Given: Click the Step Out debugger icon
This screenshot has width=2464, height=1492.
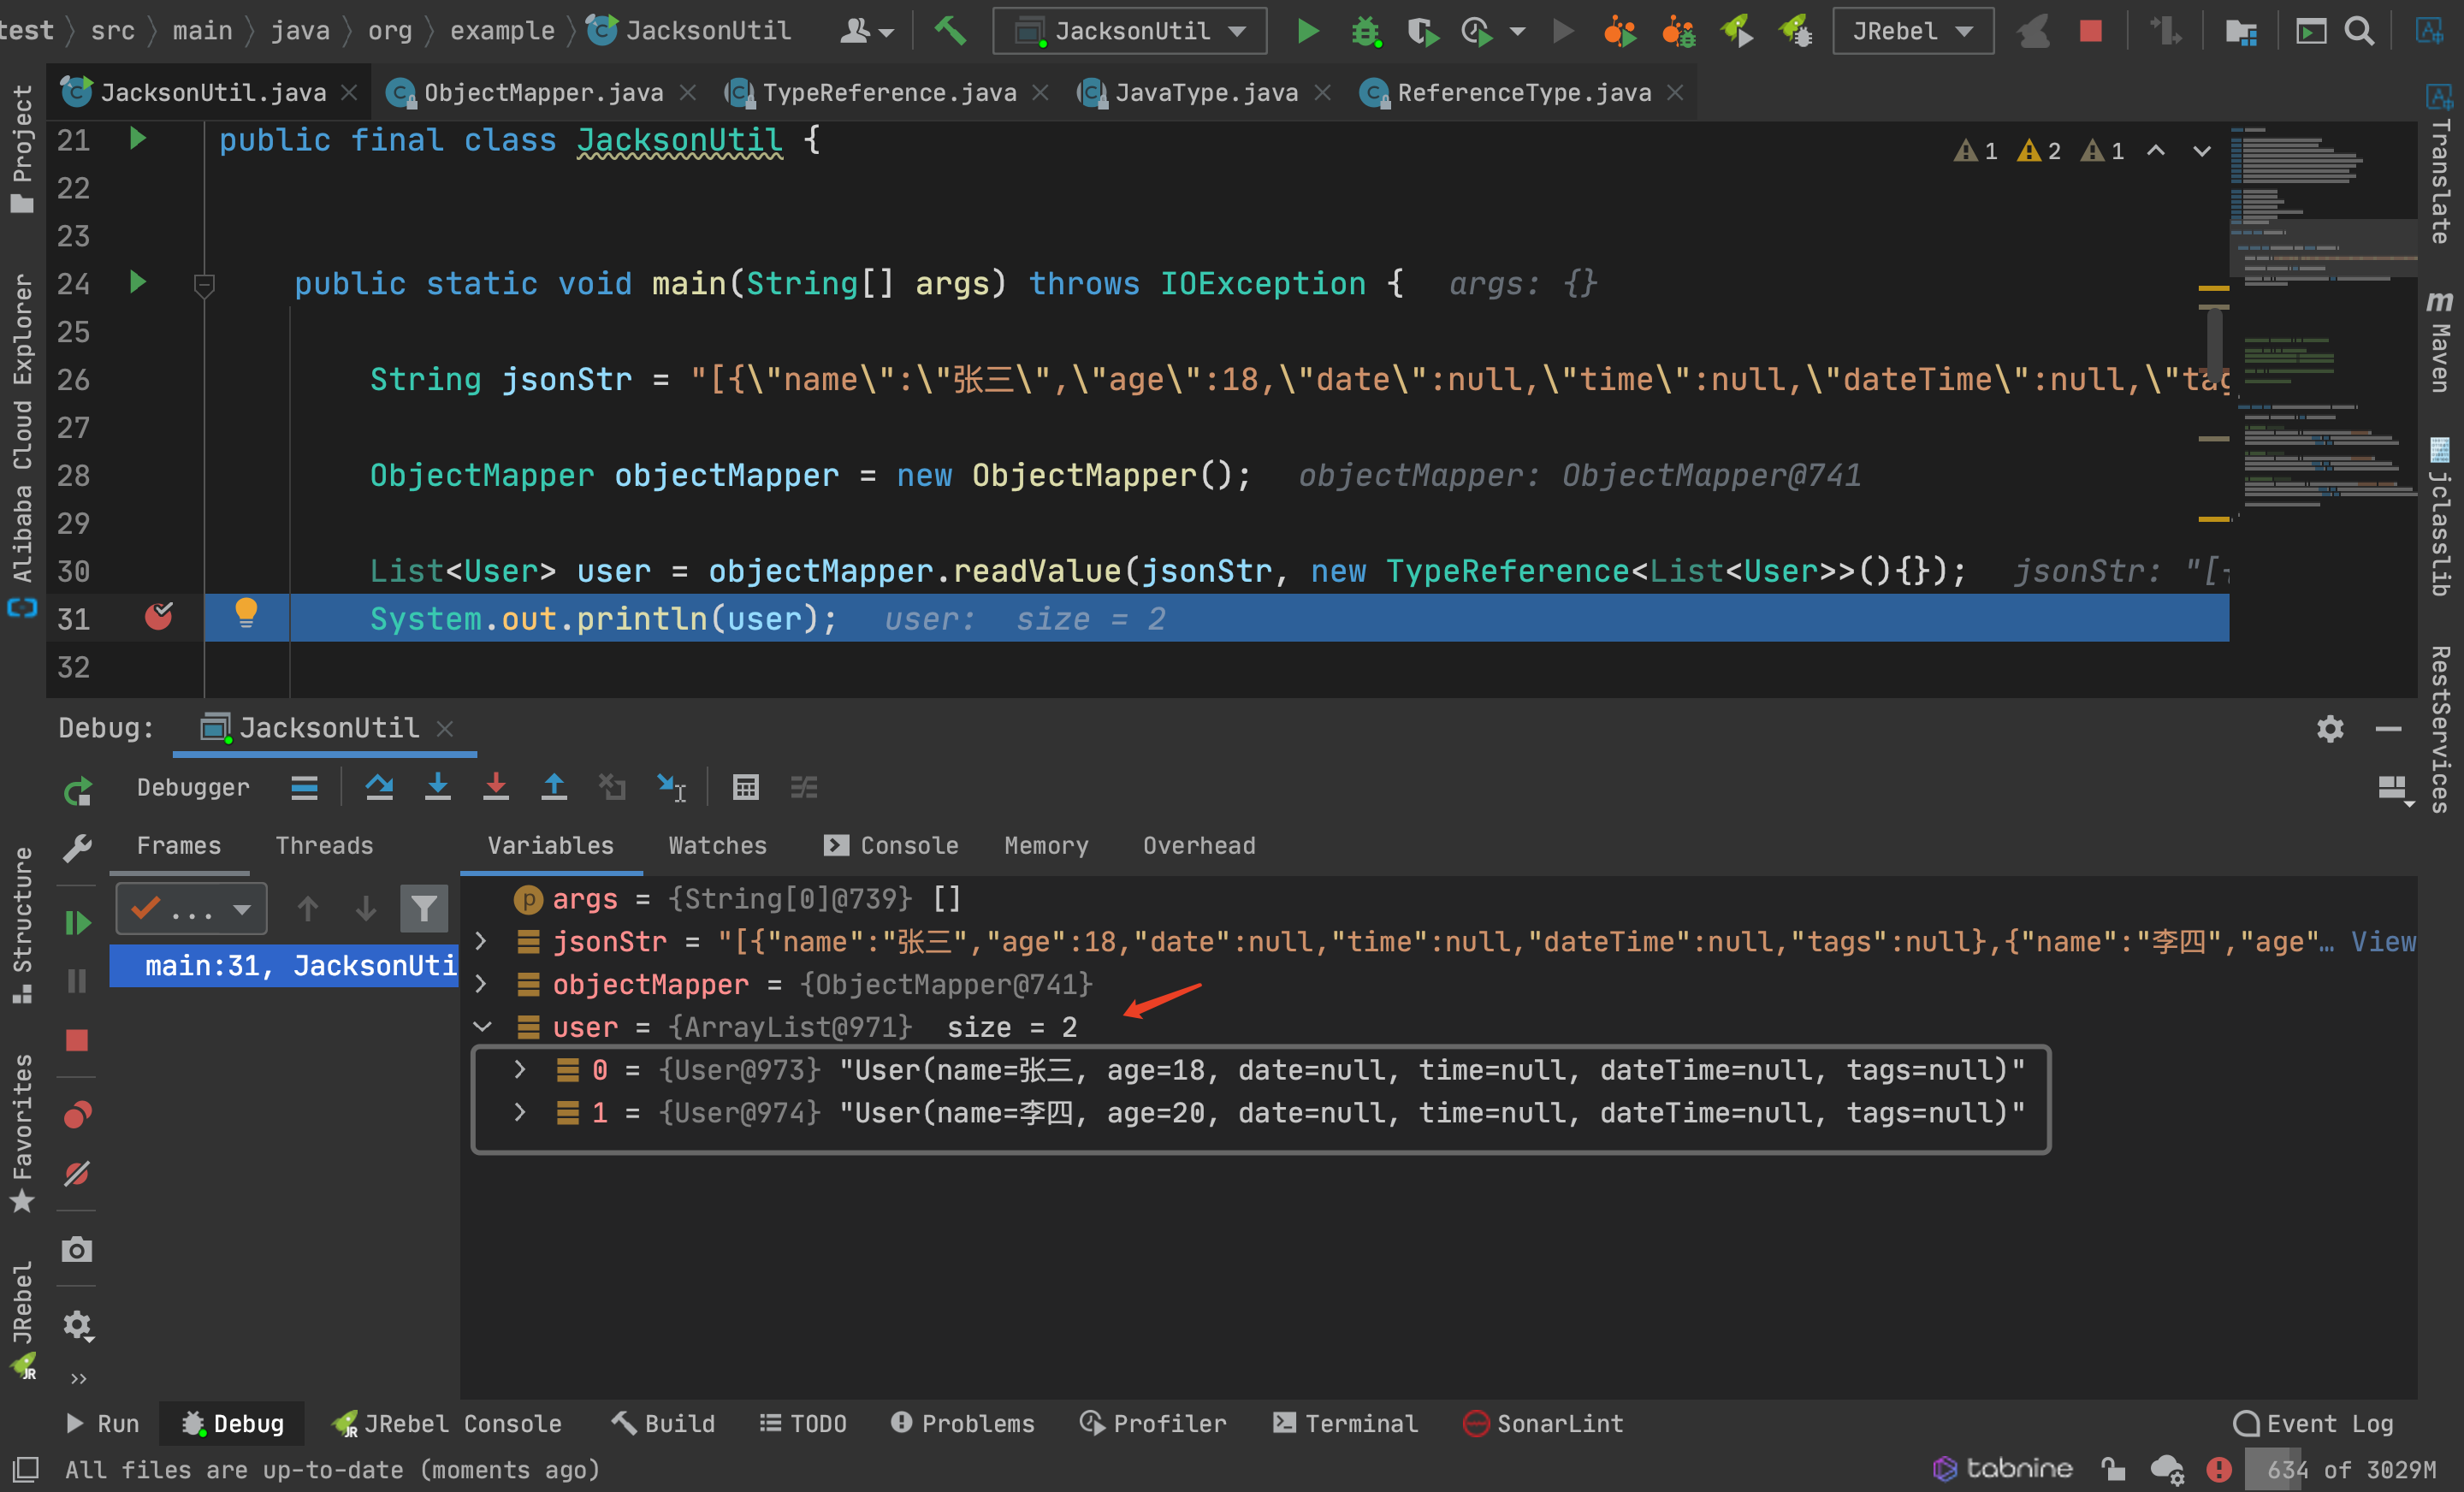Looking at the screenshot, I should tap(553, 788).
